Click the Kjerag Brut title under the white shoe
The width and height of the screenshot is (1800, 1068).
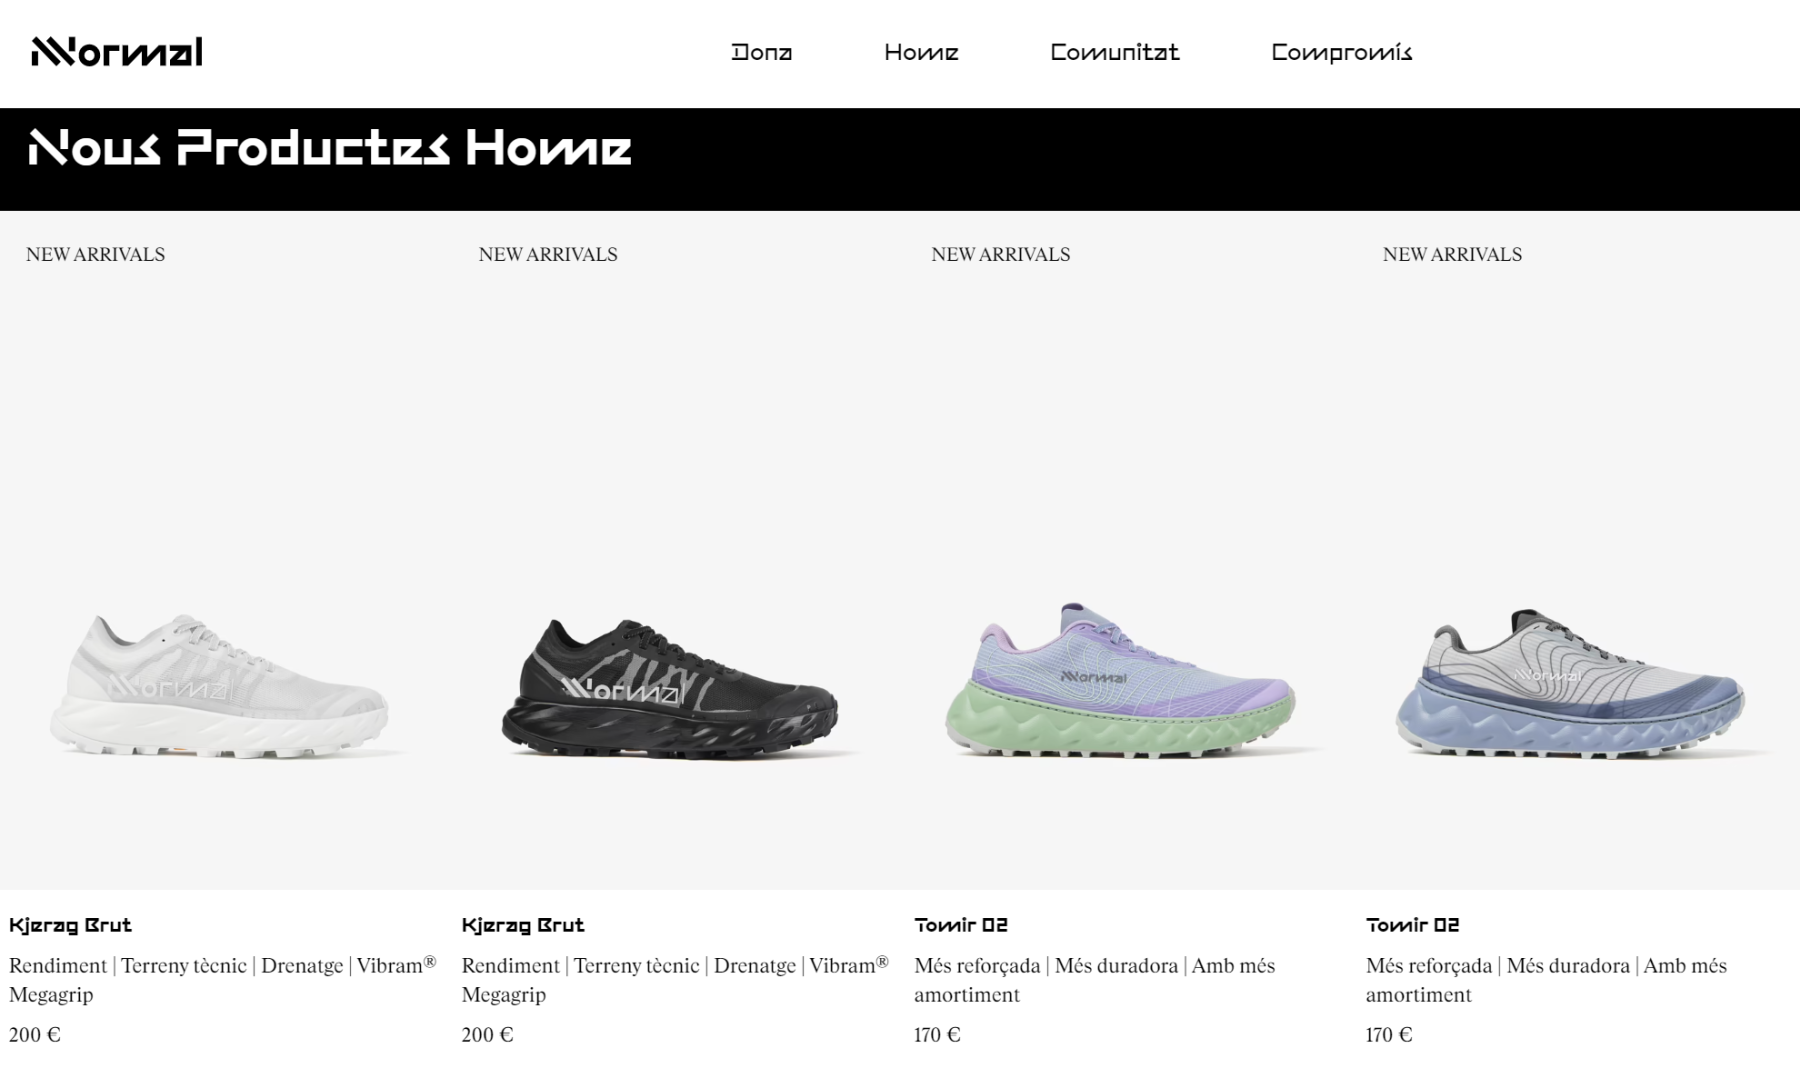[x=70, y=925]
